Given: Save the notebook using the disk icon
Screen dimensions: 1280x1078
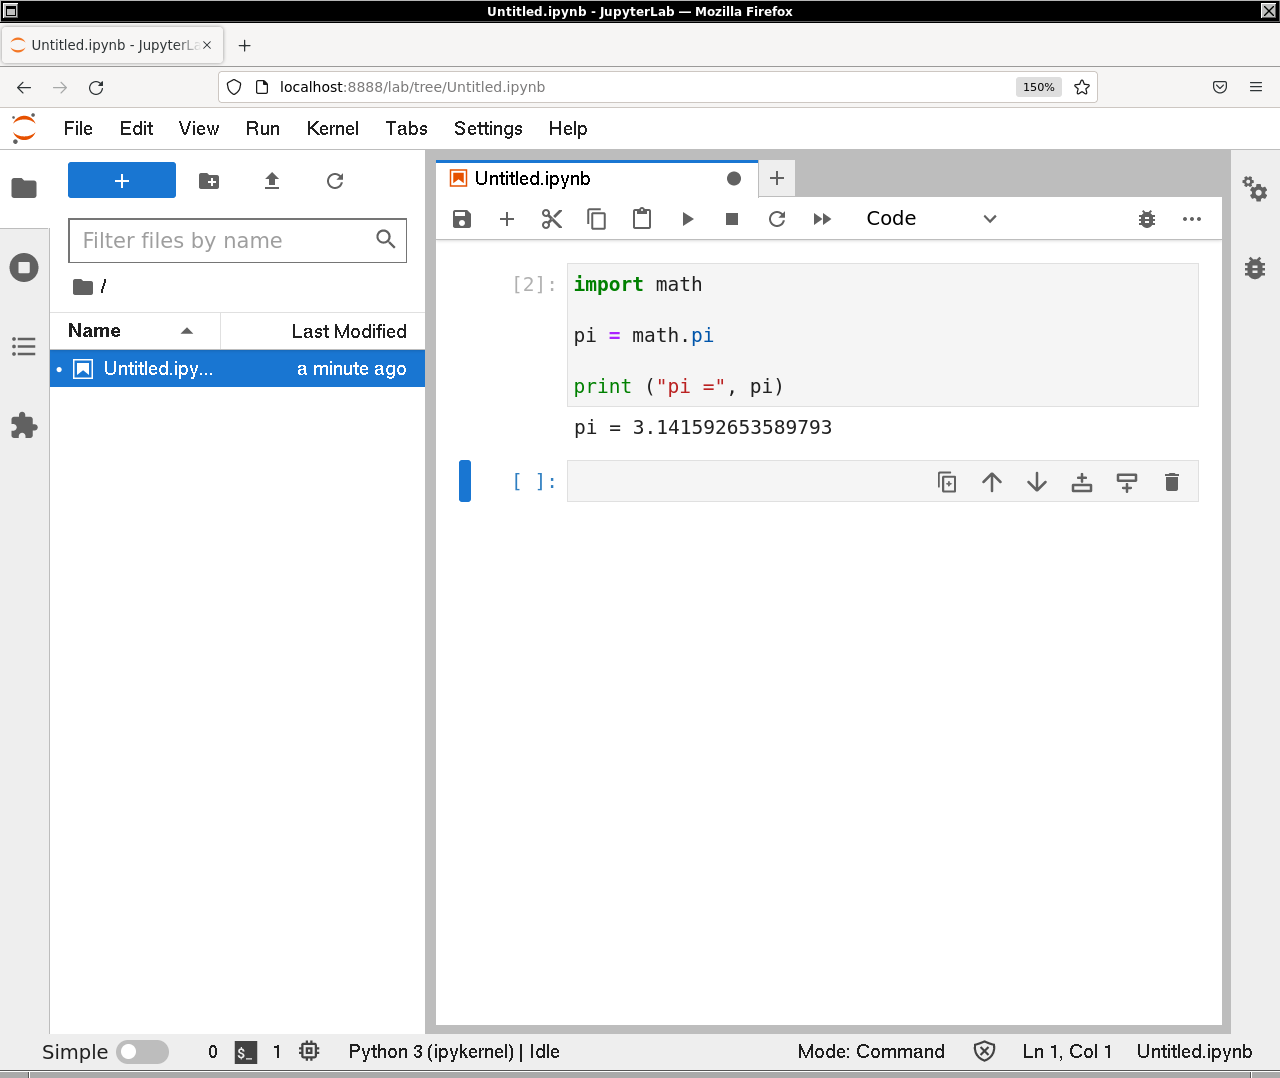Looking at the screenshot, I should [461, 219].
